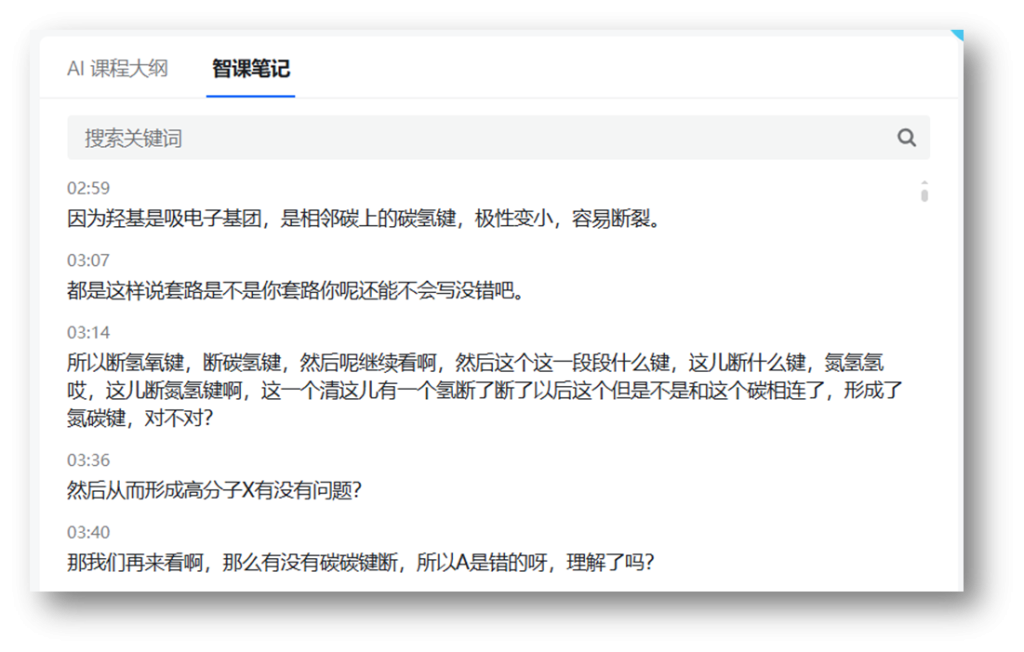This screenshot has width=1024, height=652.
Task: Click note text starting 都是这样说套路
Action: (x=296, y=290)
